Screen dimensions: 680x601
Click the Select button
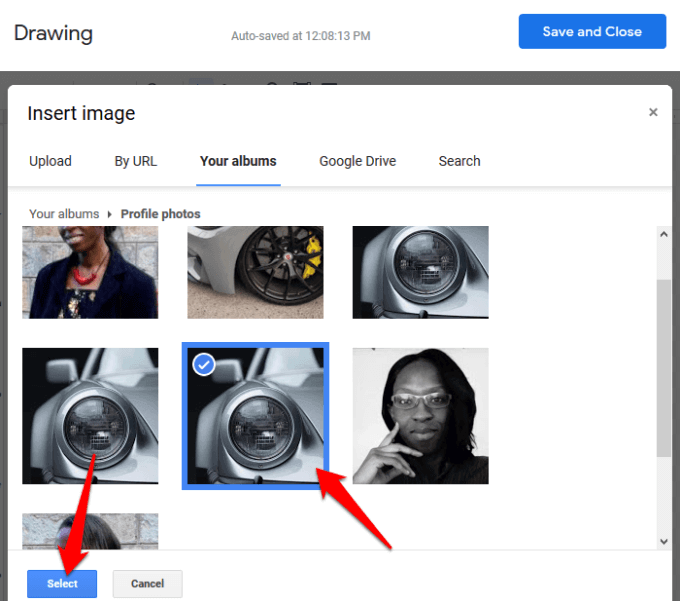(x=62, y=584)
